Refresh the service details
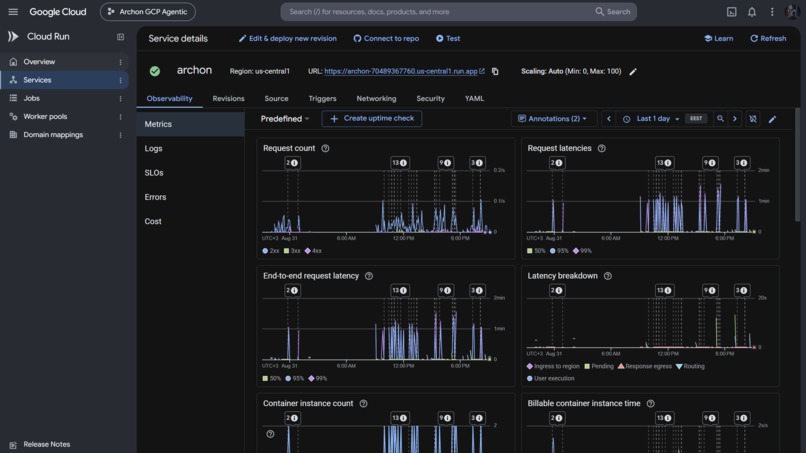 point(768,39)
